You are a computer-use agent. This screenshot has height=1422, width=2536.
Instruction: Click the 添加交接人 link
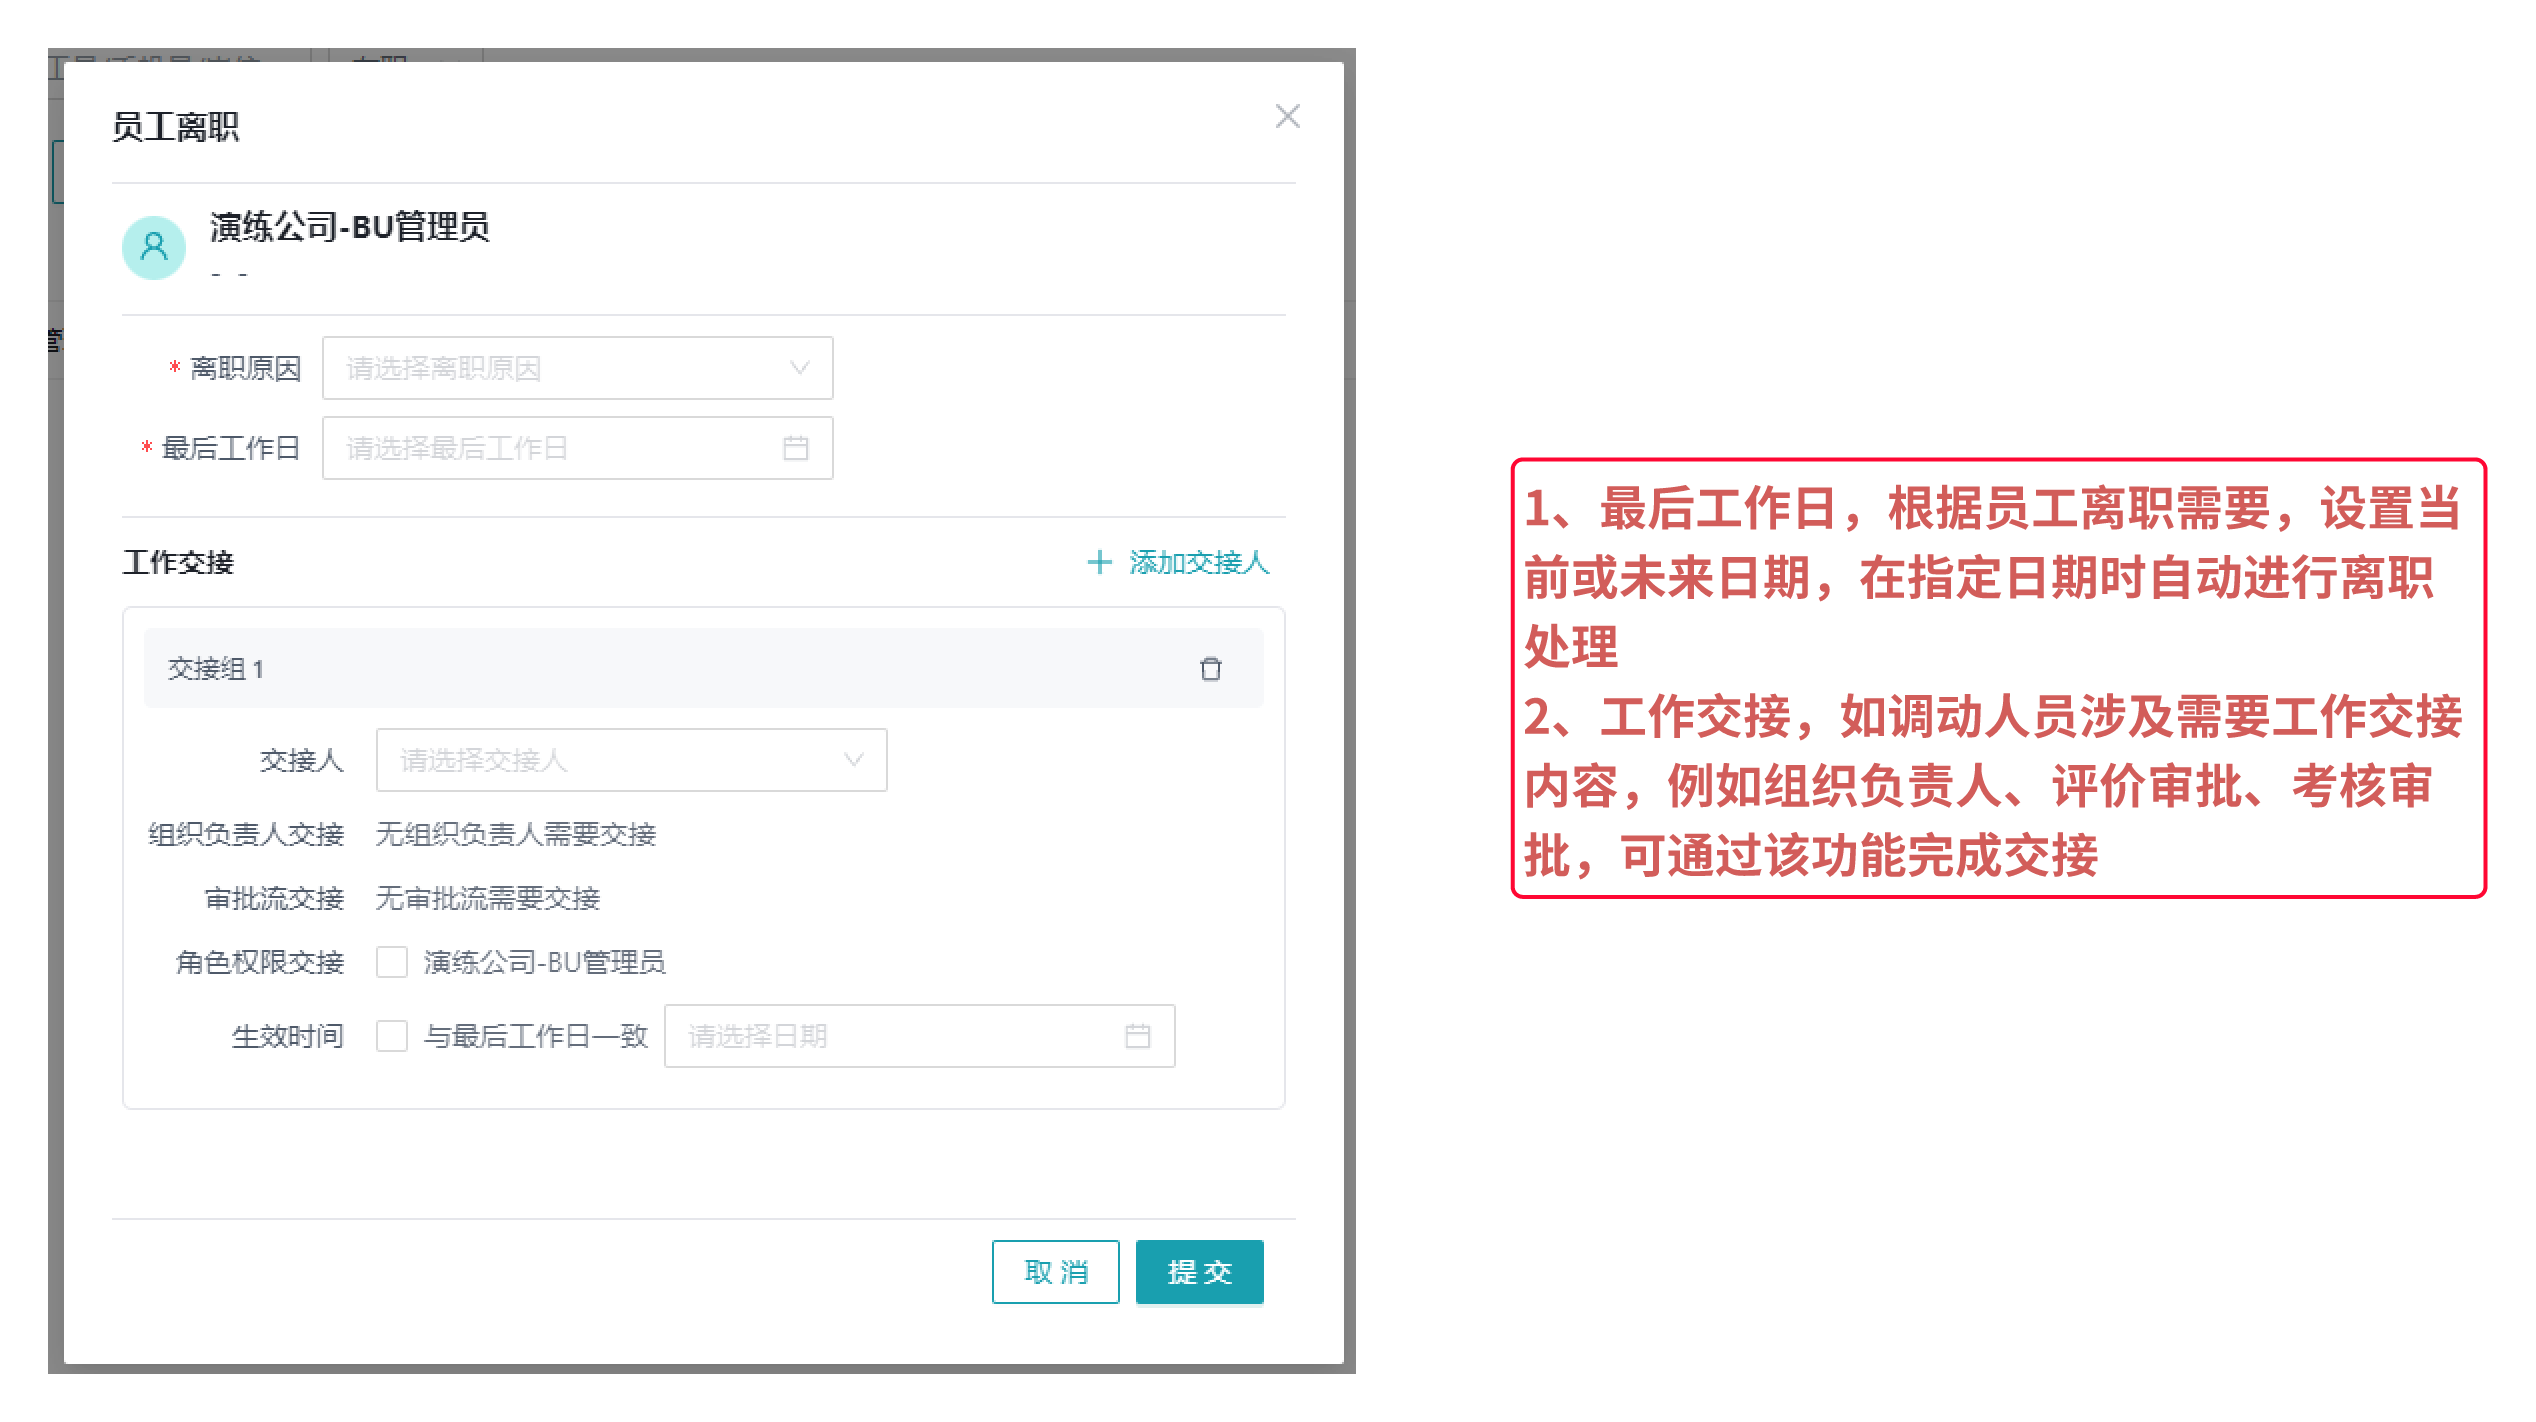tap(1198, 562)
